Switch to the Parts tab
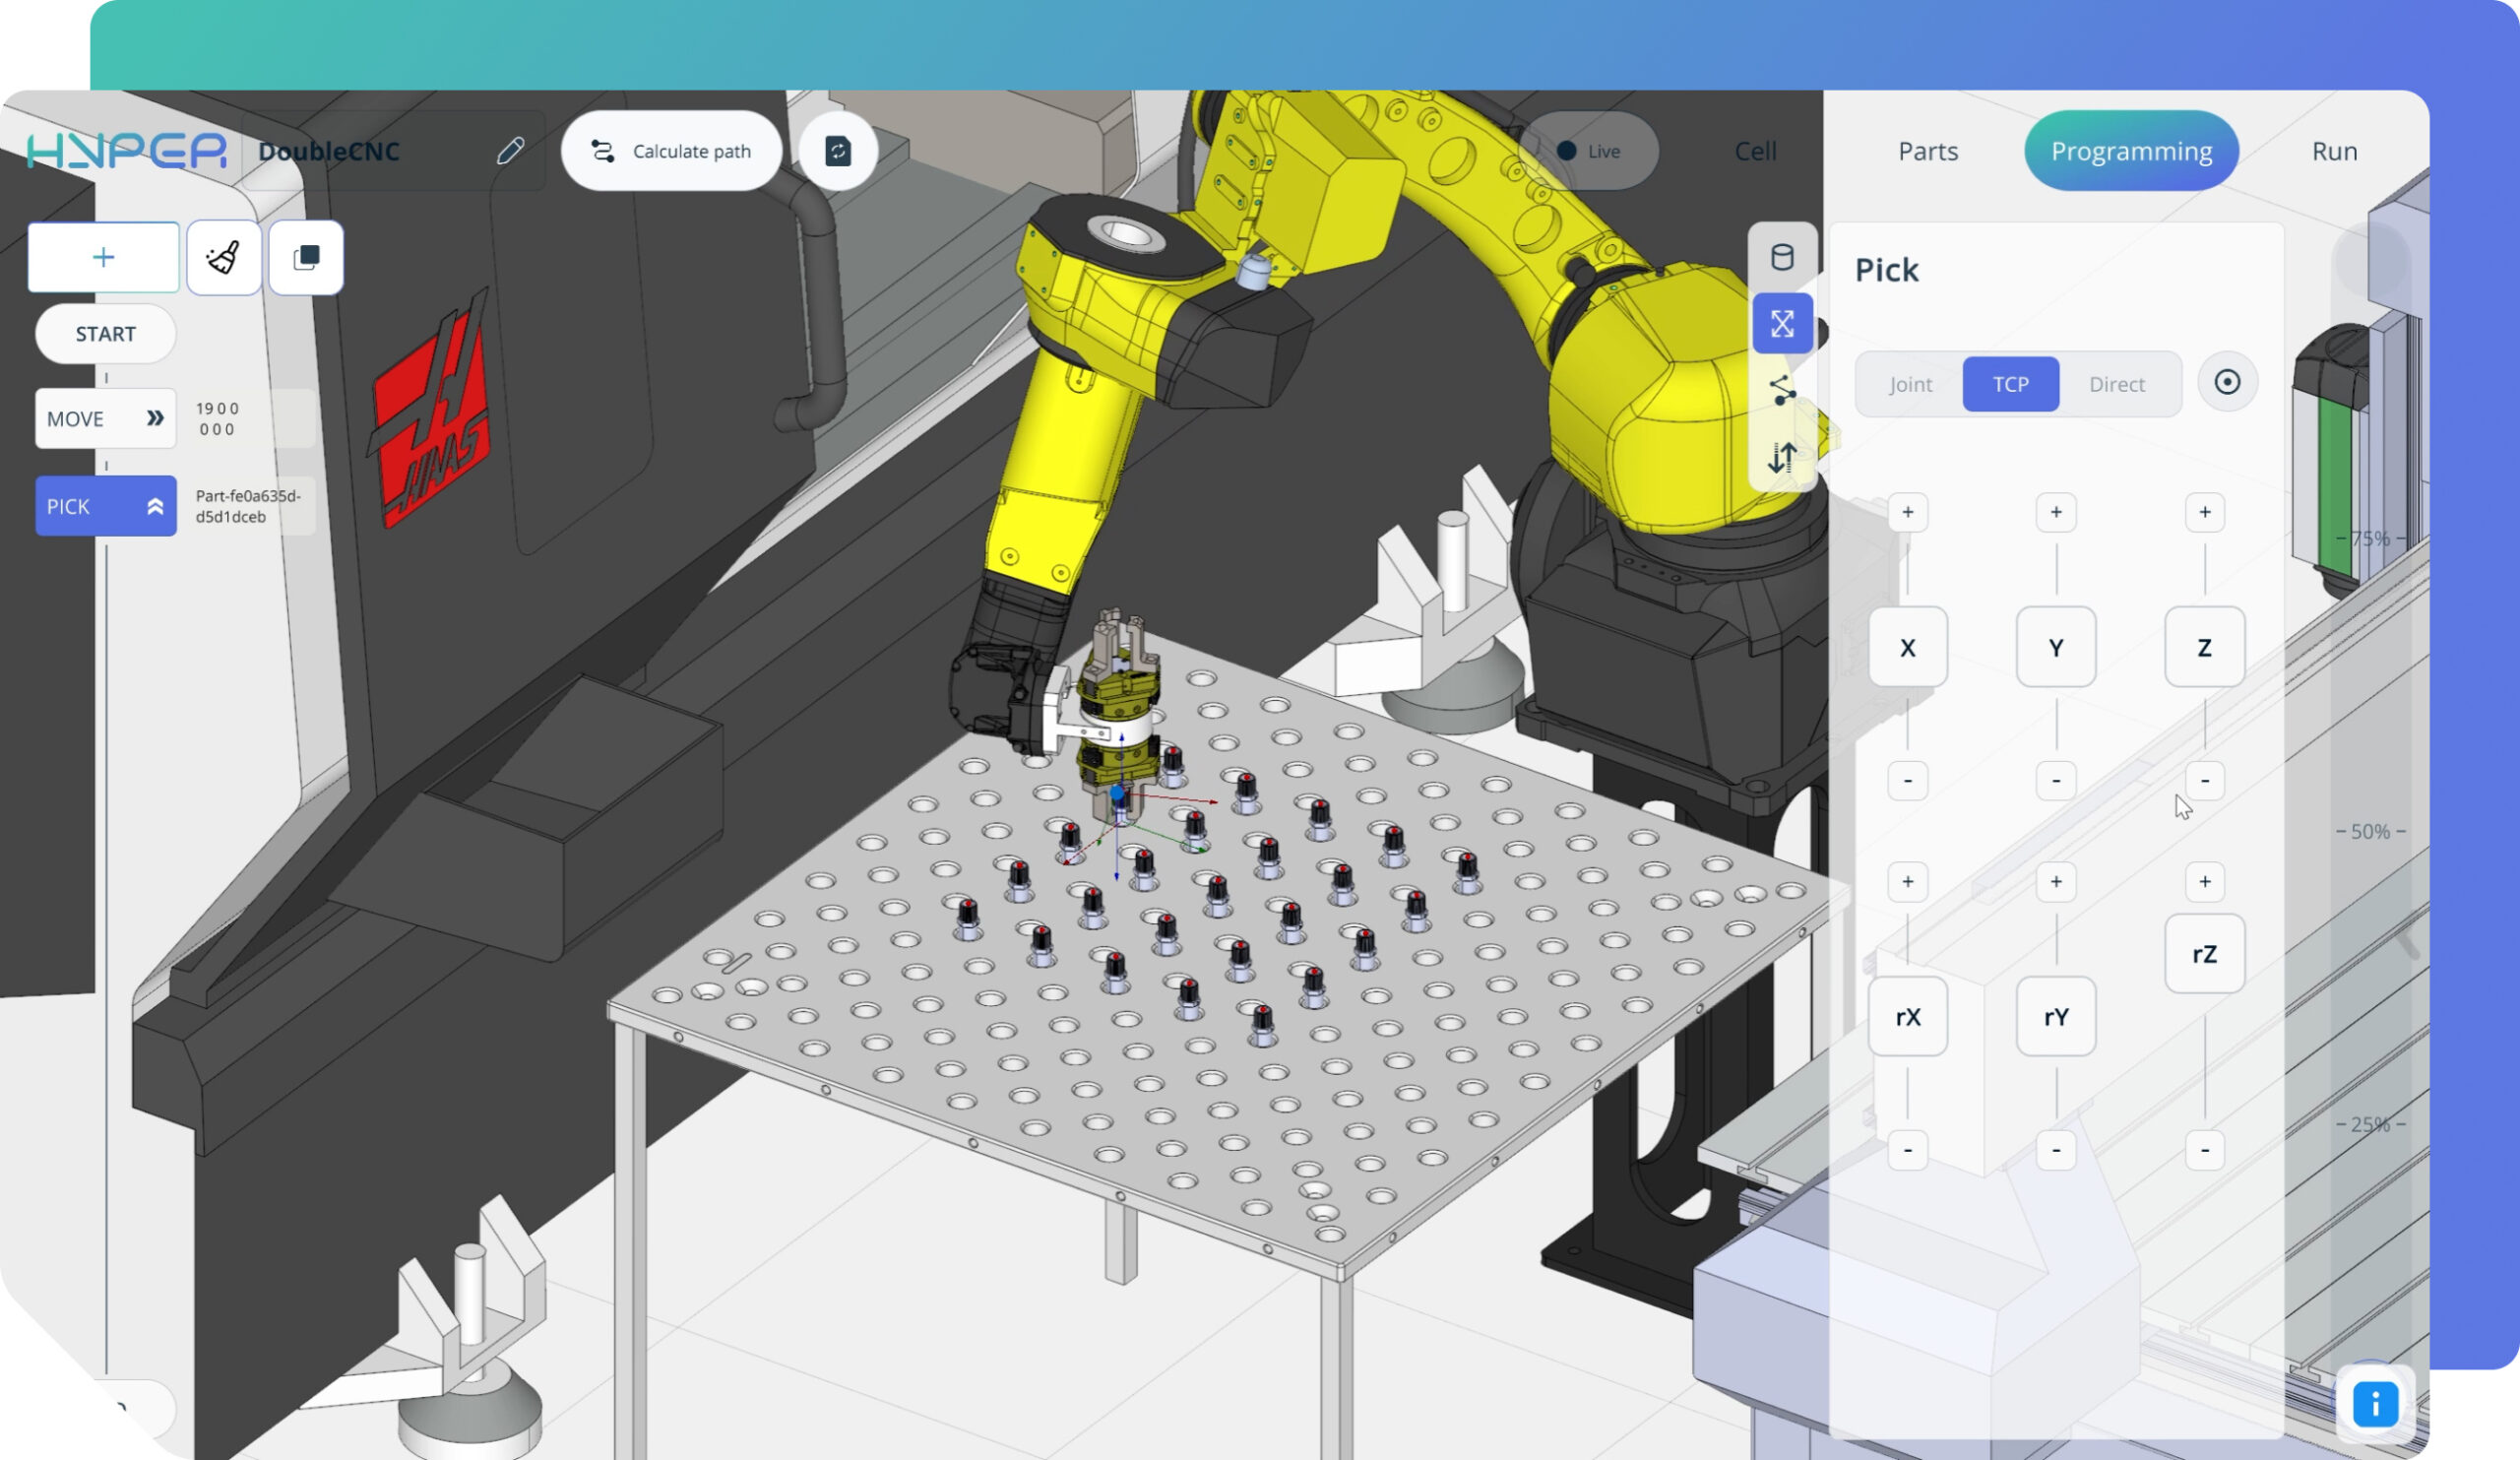The image size is (2520, 1460). coord(1928,151)
